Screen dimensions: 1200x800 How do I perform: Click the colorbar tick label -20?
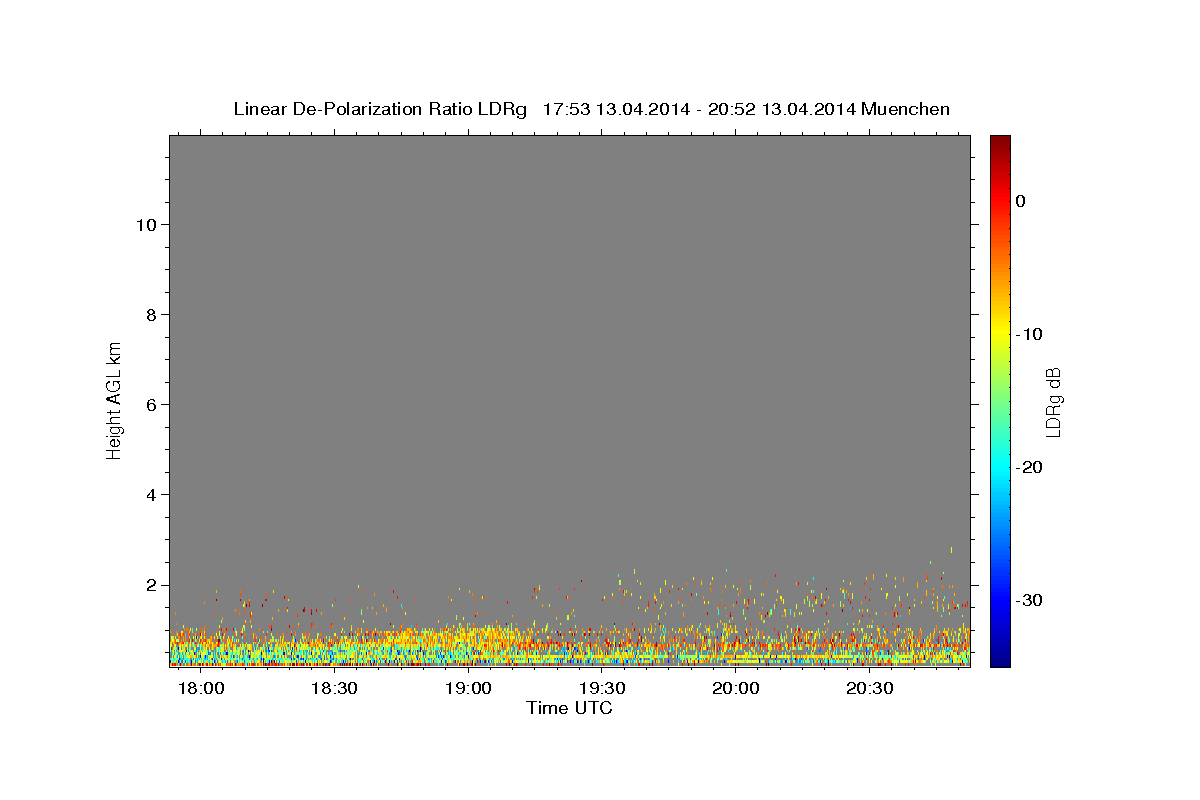pos(1030,467)
